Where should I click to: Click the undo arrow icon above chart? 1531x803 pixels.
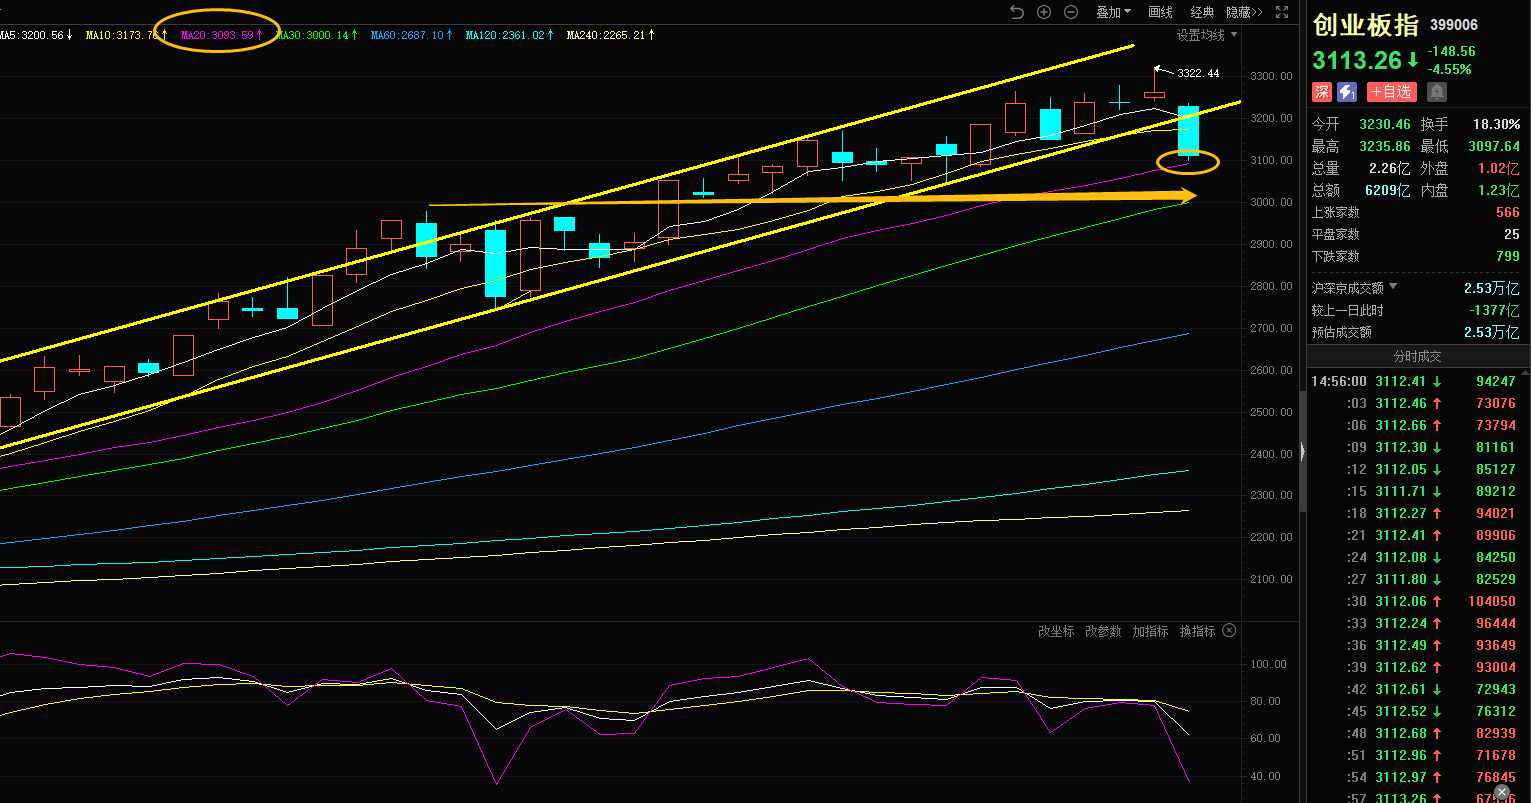tap(1017, 12)
